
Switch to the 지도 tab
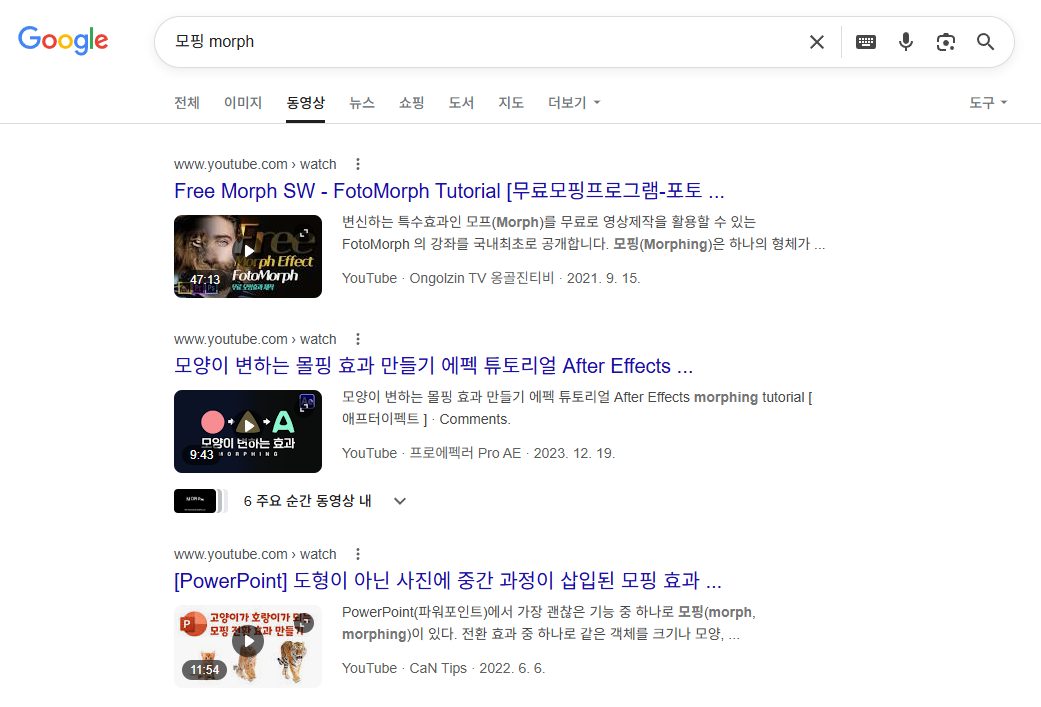tap(511, 103)
